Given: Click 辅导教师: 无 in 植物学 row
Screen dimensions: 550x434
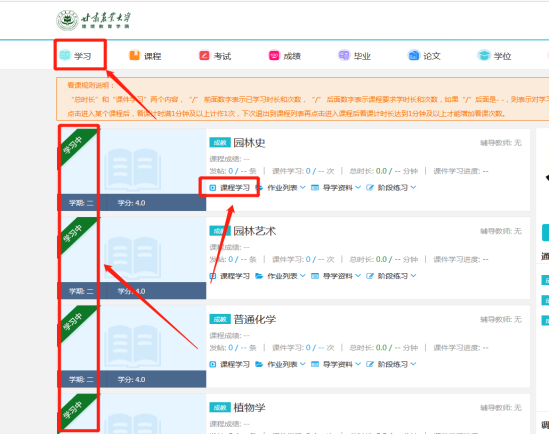Looking at the screenshot, I should (501, 408).
